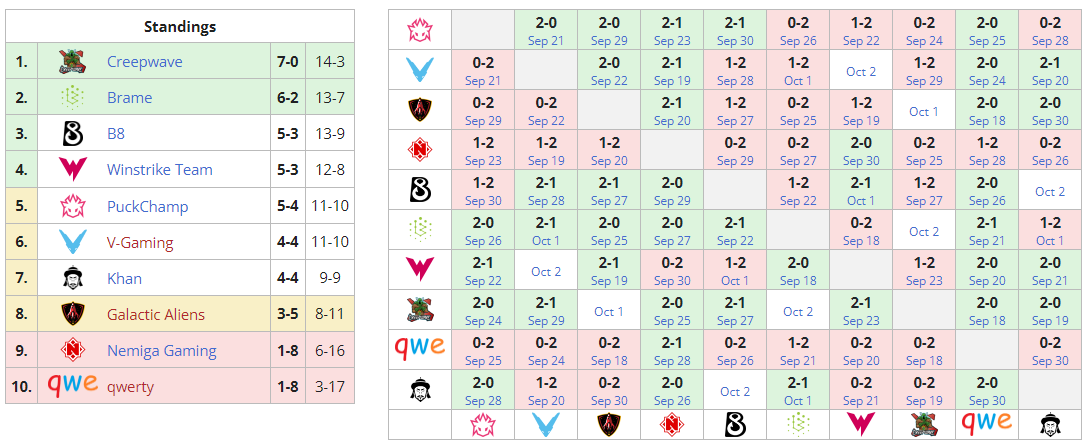1089x445 pixels.
Task: Click the V-Gaming logo in the crosstable's left column
Action: tap(419, 70)
